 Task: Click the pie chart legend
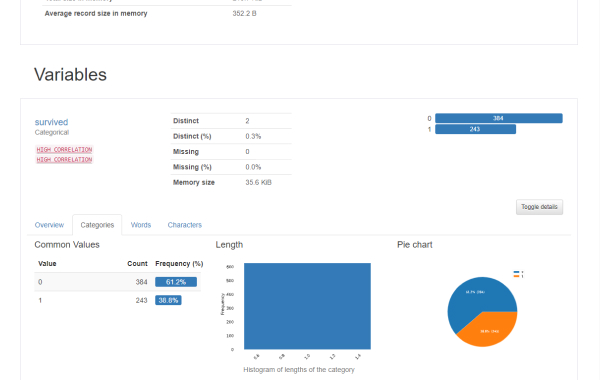point(518,274)
